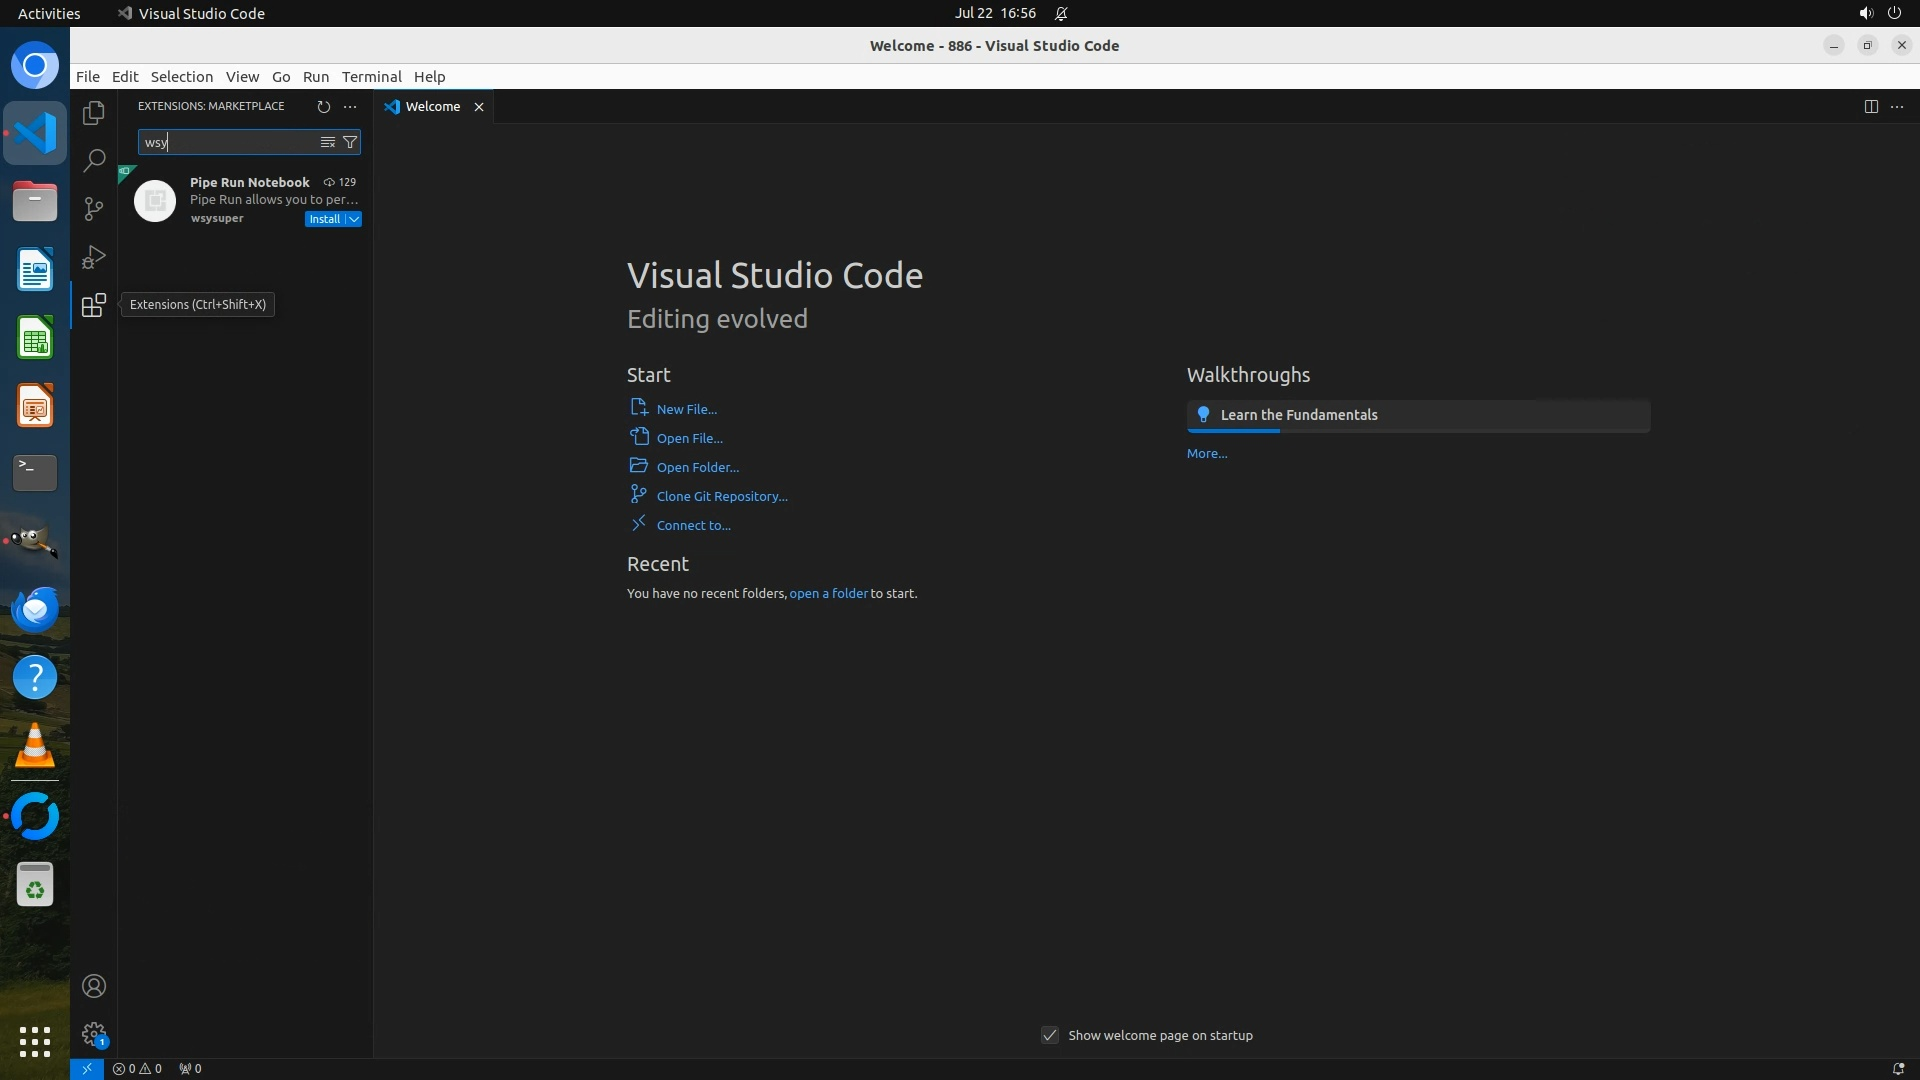Refresh the extensions marketplace list
Screen dimensions: 1920x1080
pos(323,106)
